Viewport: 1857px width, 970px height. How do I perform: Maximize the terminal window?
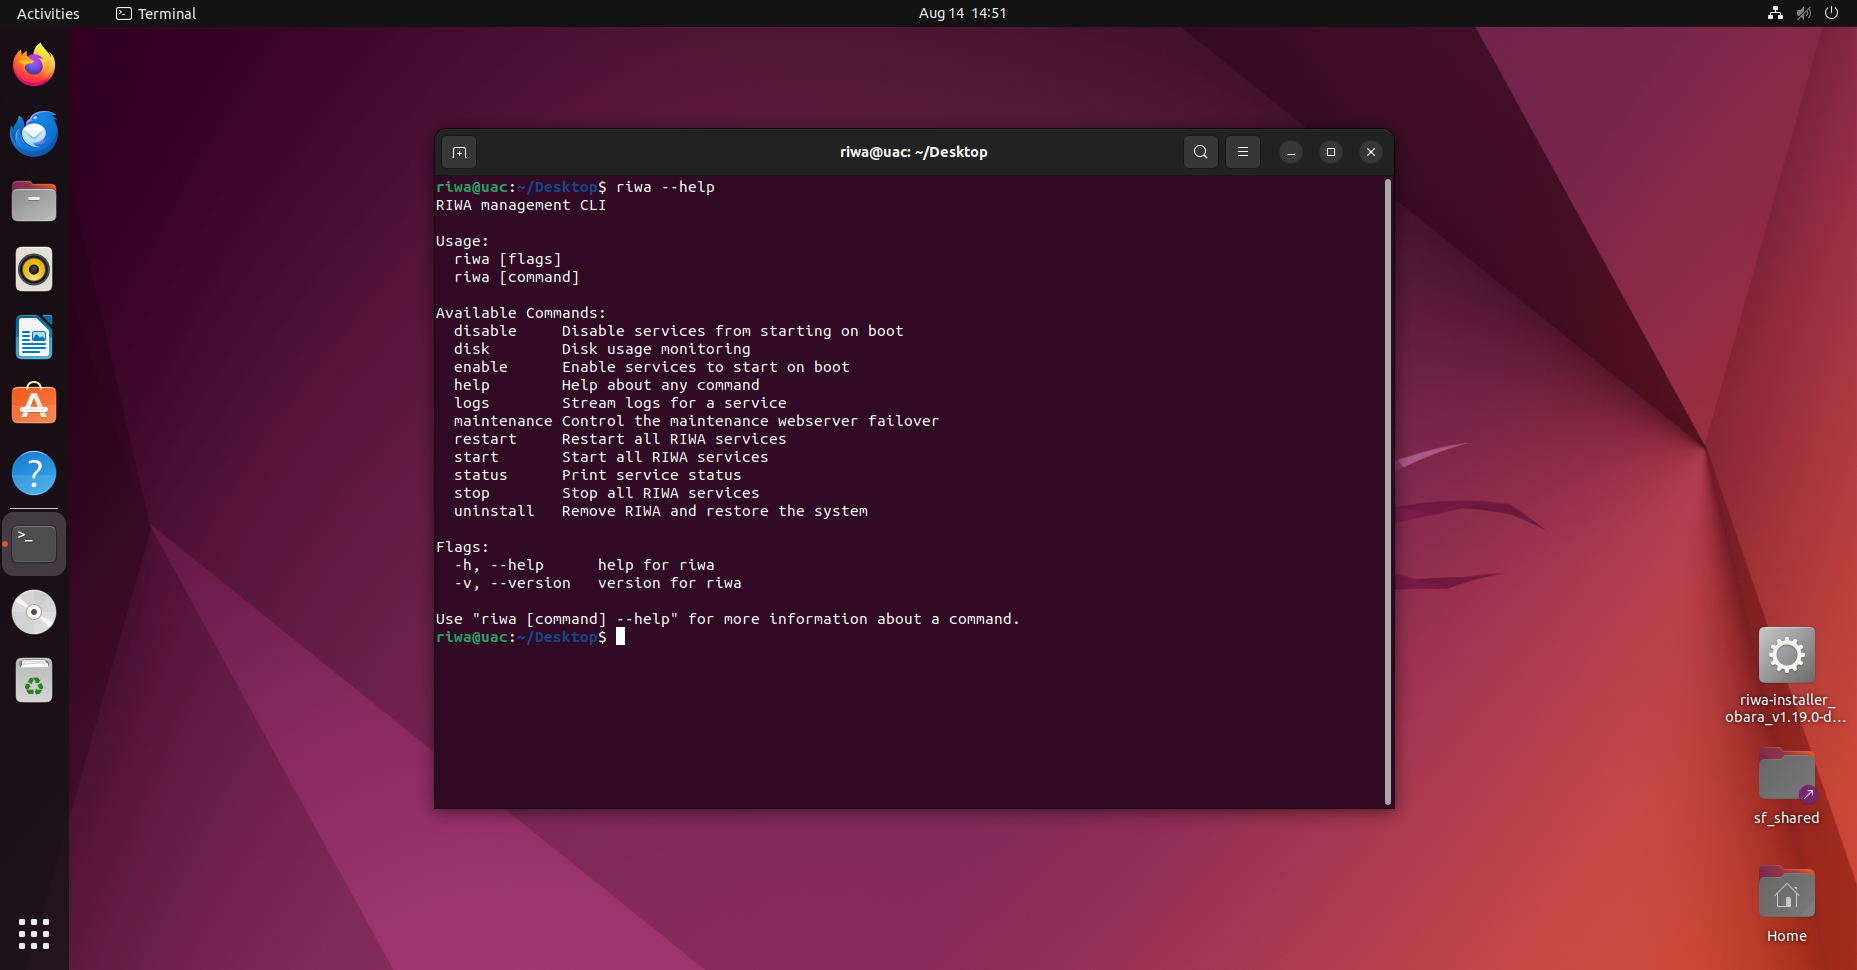pos(1331,152)
